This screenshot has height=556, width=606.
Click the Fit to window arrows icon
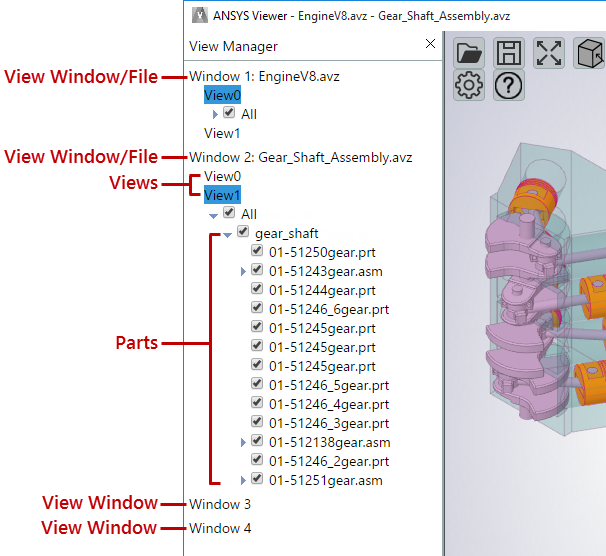549,53
